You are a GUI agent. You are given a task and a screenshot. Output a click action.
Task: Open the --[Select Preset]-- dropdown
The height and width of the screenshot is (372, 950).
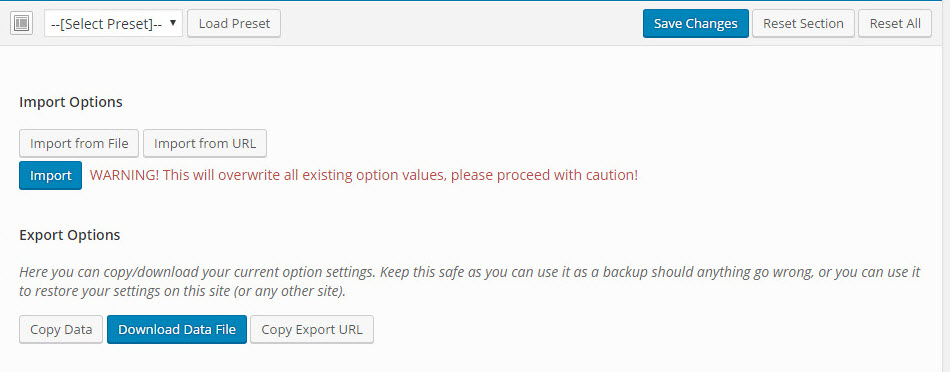click(113, 24)
